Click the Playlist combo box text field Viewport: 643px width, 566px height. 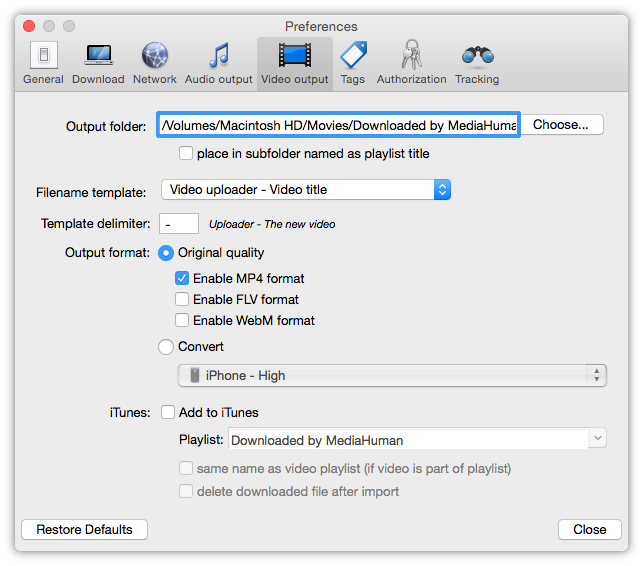pos(408,440)
